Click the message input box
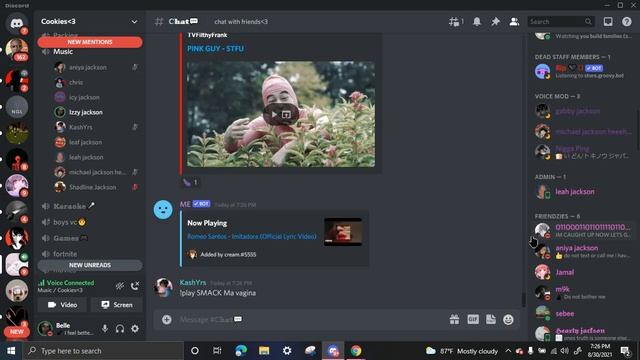 click(310, 320)
